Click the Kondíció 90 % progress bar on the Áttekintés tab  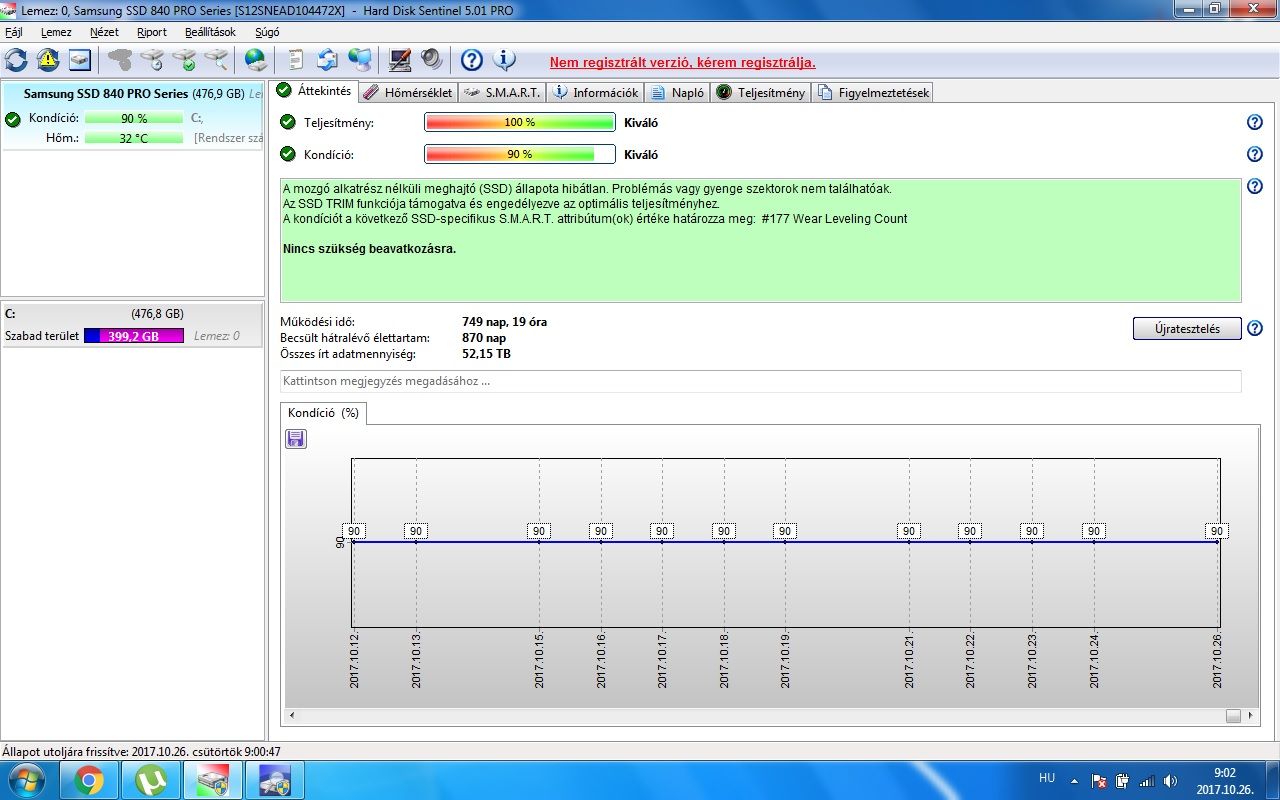click(519, 155)
